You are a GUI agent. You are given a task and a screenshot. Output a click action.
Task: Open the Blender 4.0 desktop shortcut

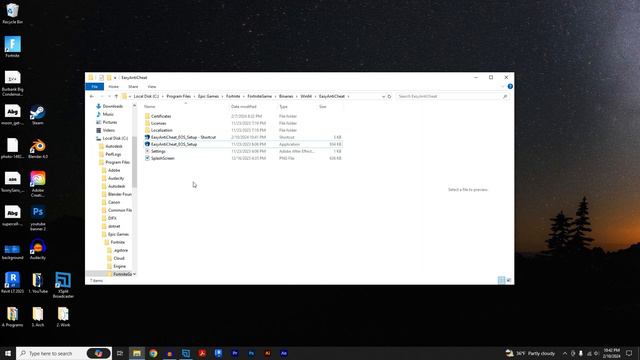coord(38,148)
